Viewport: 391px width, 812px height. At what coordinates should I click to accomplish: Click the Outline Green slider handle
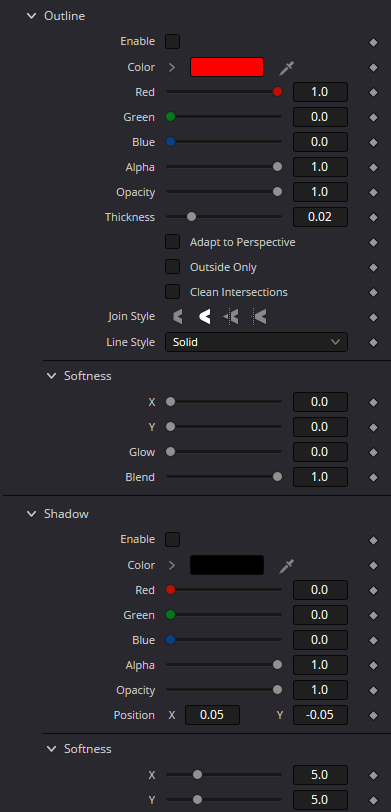tap(170, 117)
